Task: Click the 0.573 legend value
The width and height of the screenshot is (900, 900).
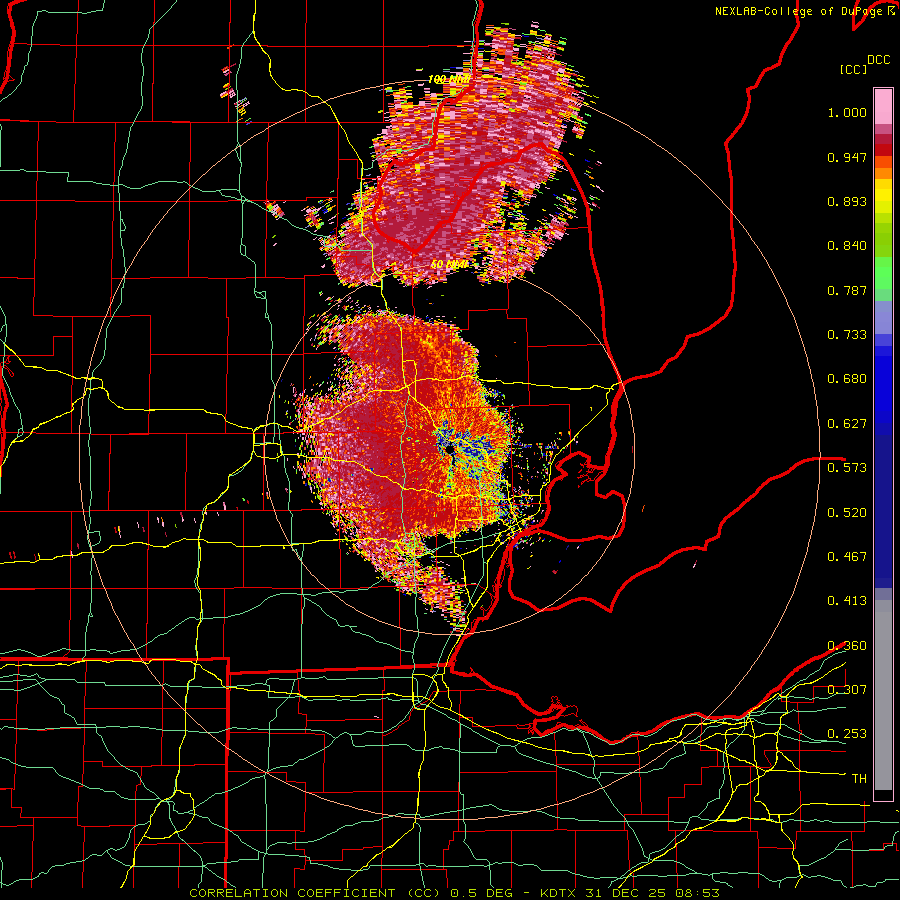Action: point(847,468)
